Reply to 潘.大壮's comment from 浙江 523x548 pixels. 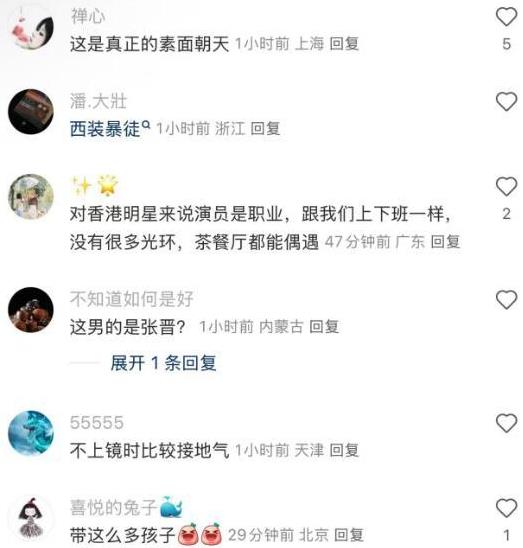[x=265, y=129]
